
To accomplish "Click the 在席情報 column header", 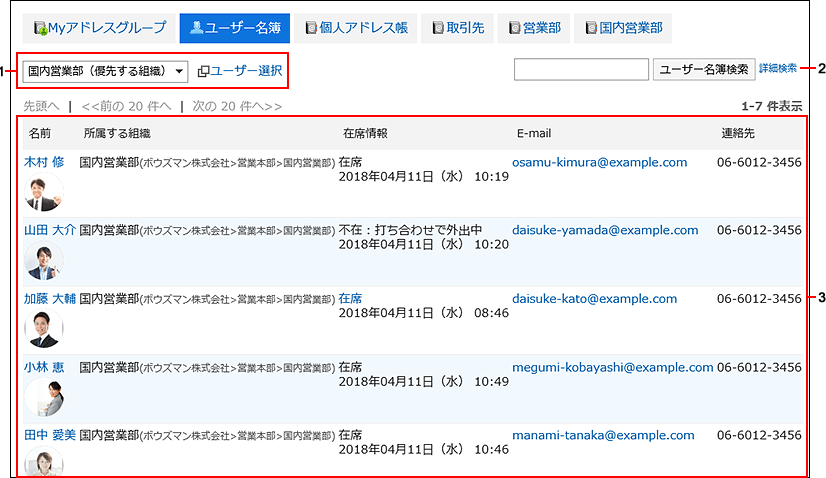I will click(365, 133).
